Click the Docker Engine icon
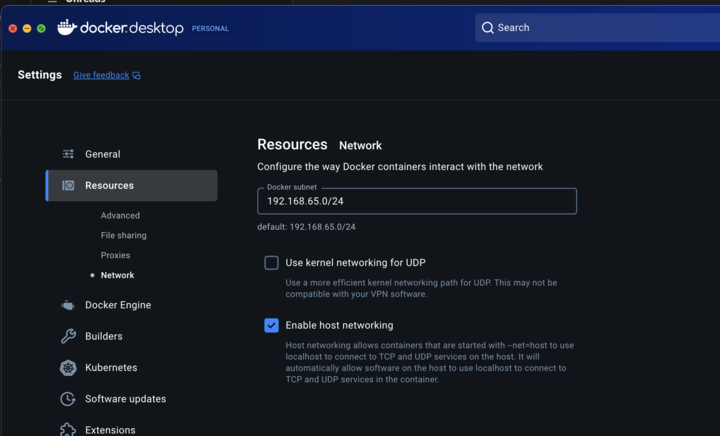Viewport: 720px width, 436px height. pos(68,305)
